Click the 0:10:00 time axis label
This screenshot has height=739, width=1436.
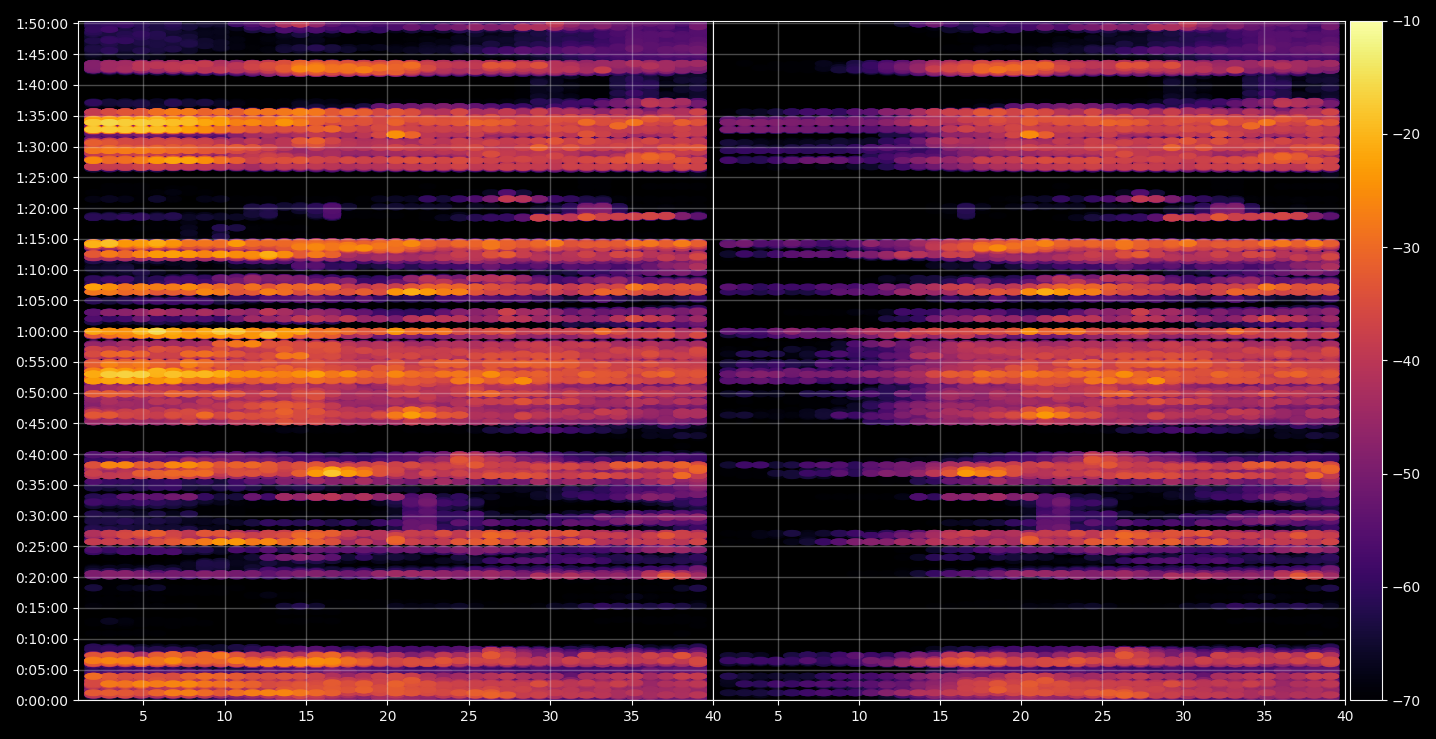(42, 639)
